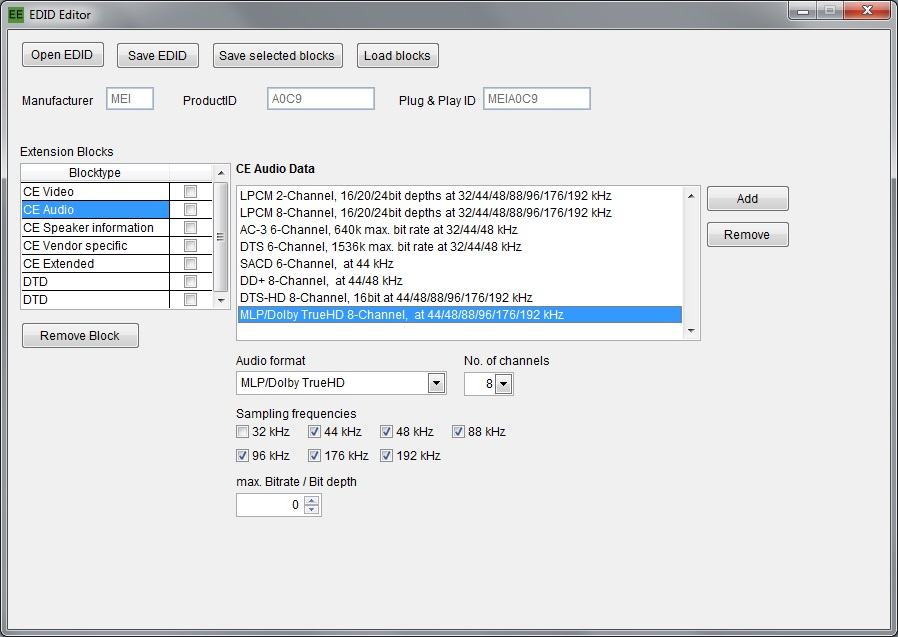Click the Blocktype column header
This screenshot has width=898, height=637.
pos(95,173)
